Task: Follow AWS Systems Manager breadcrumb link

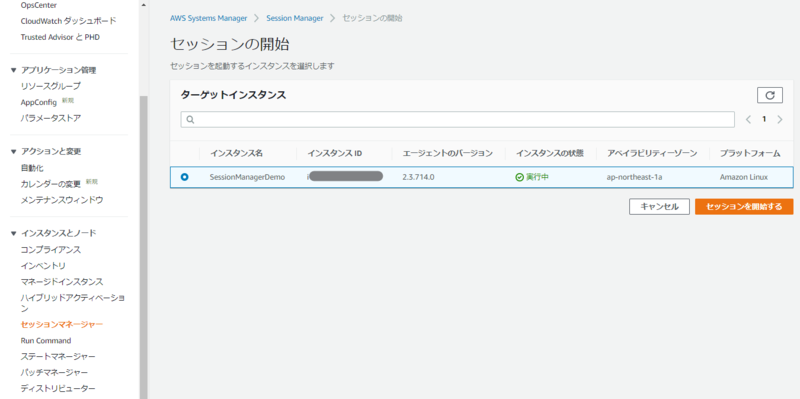Action: (208, 18)
